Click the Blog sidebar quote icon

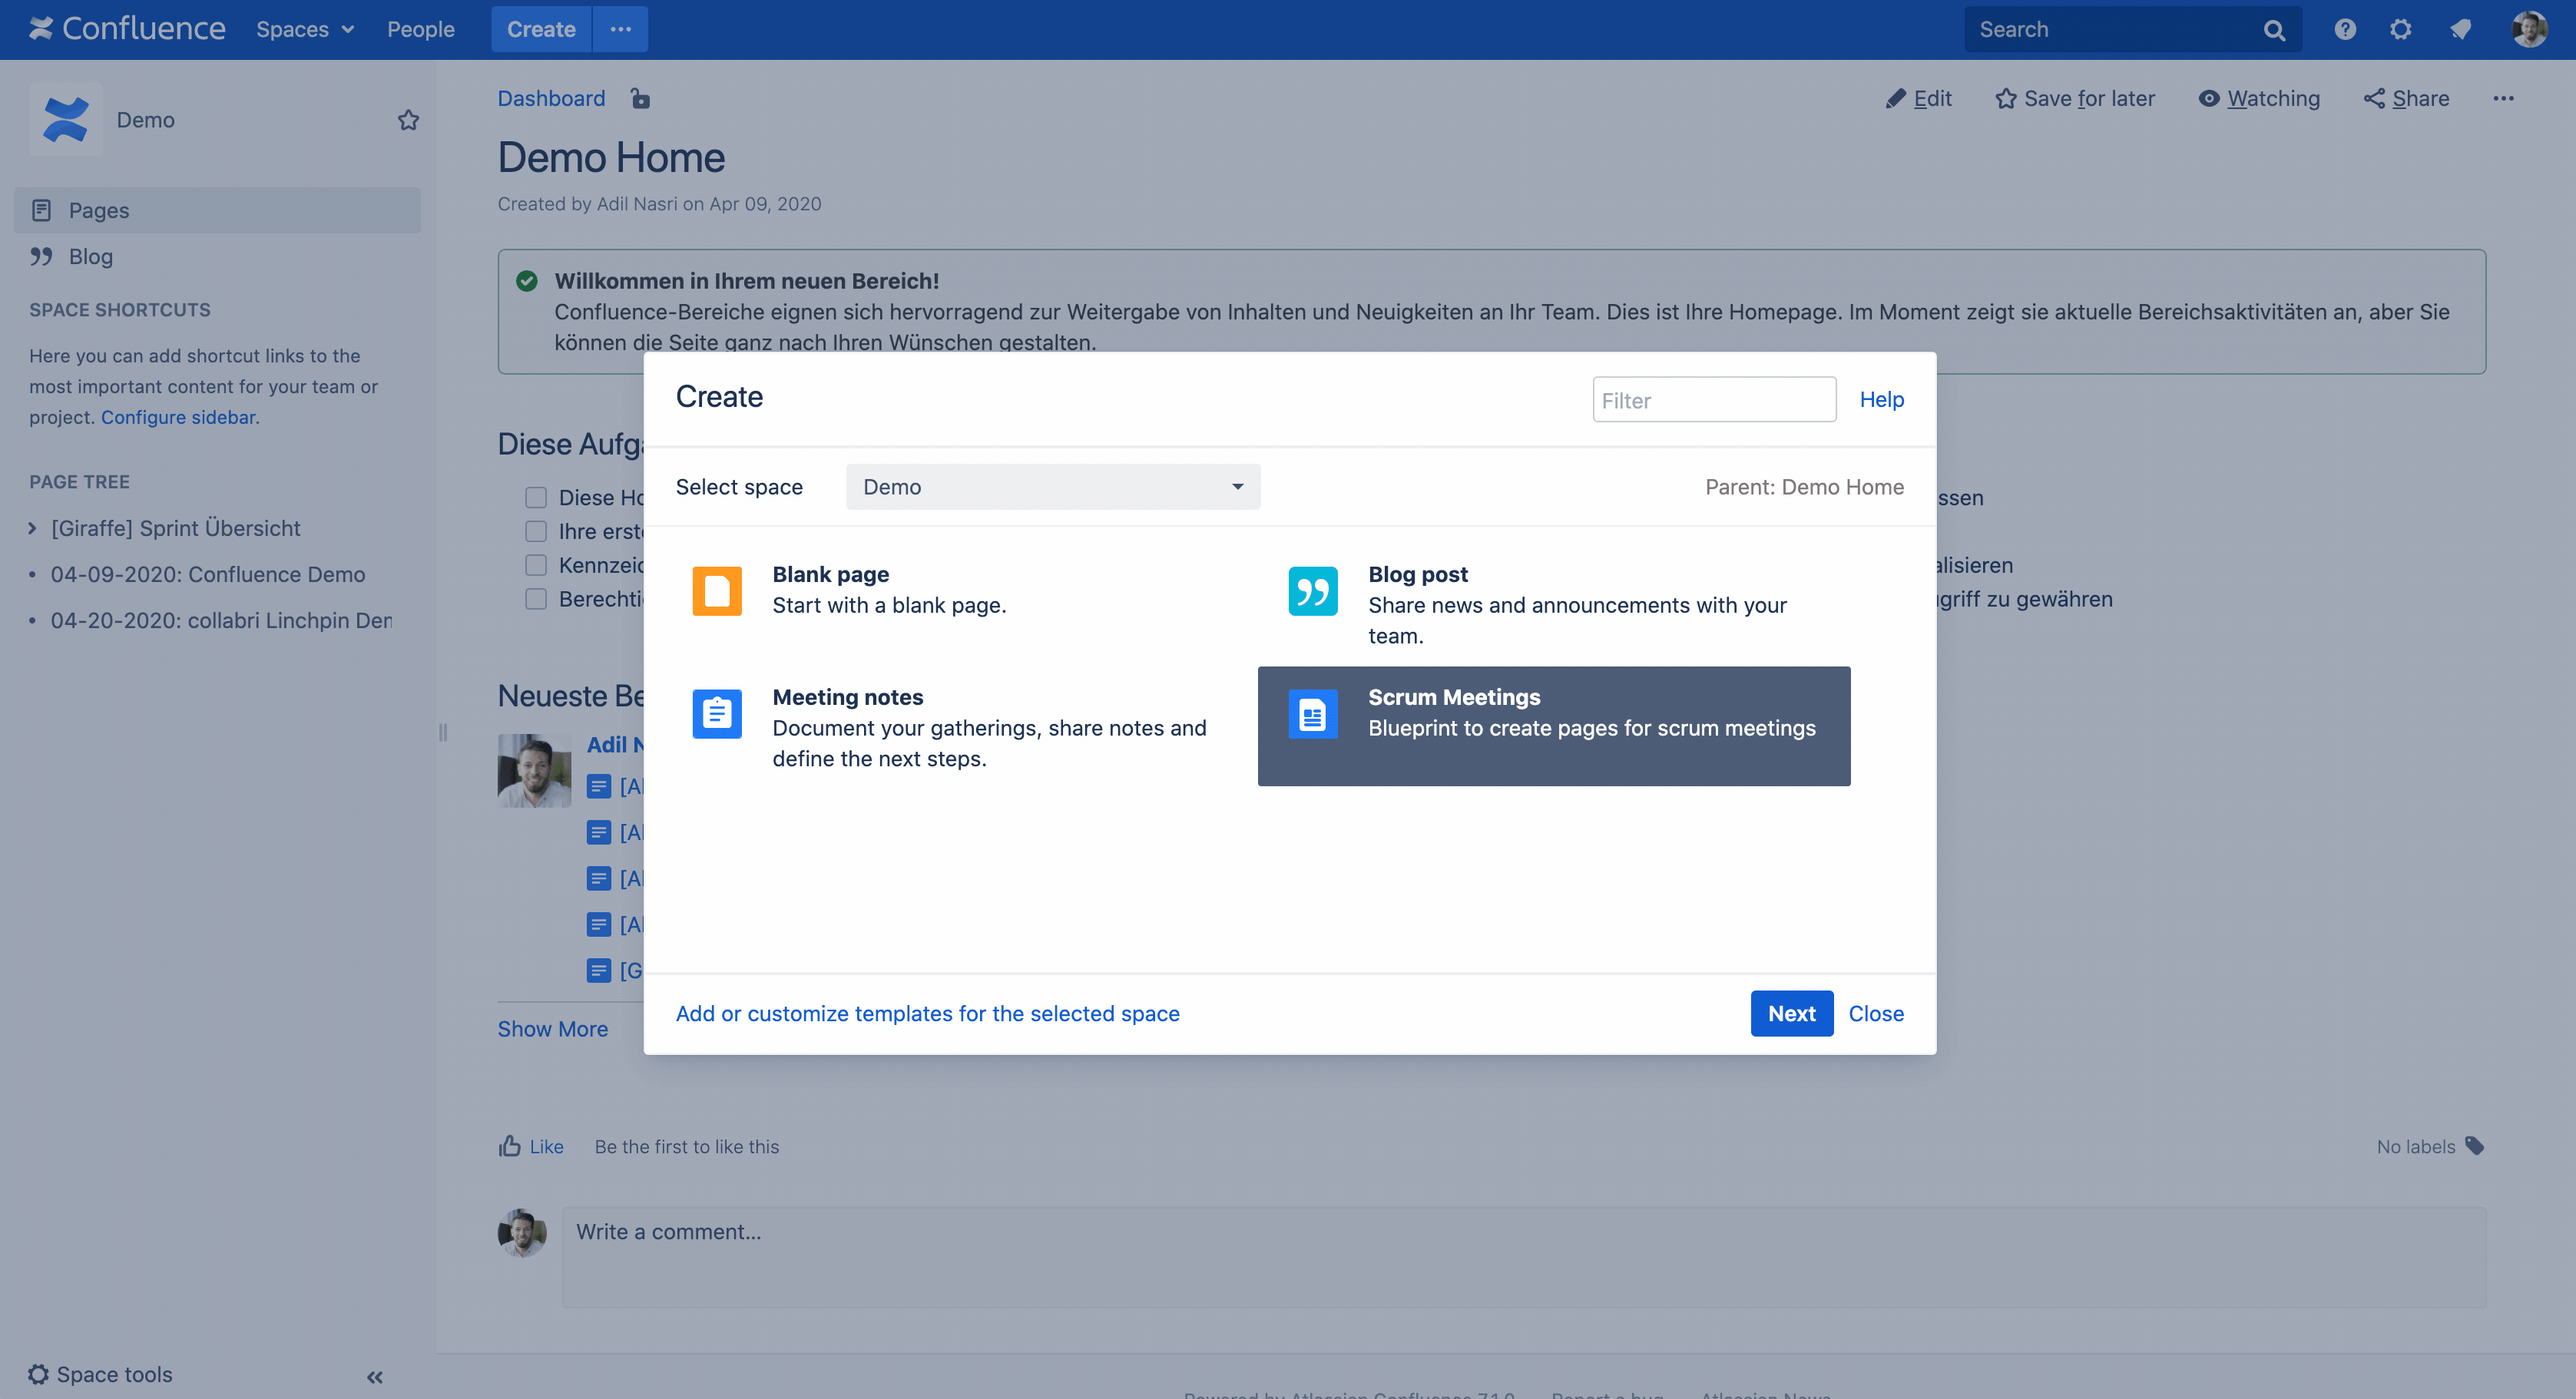pos(41,256)
